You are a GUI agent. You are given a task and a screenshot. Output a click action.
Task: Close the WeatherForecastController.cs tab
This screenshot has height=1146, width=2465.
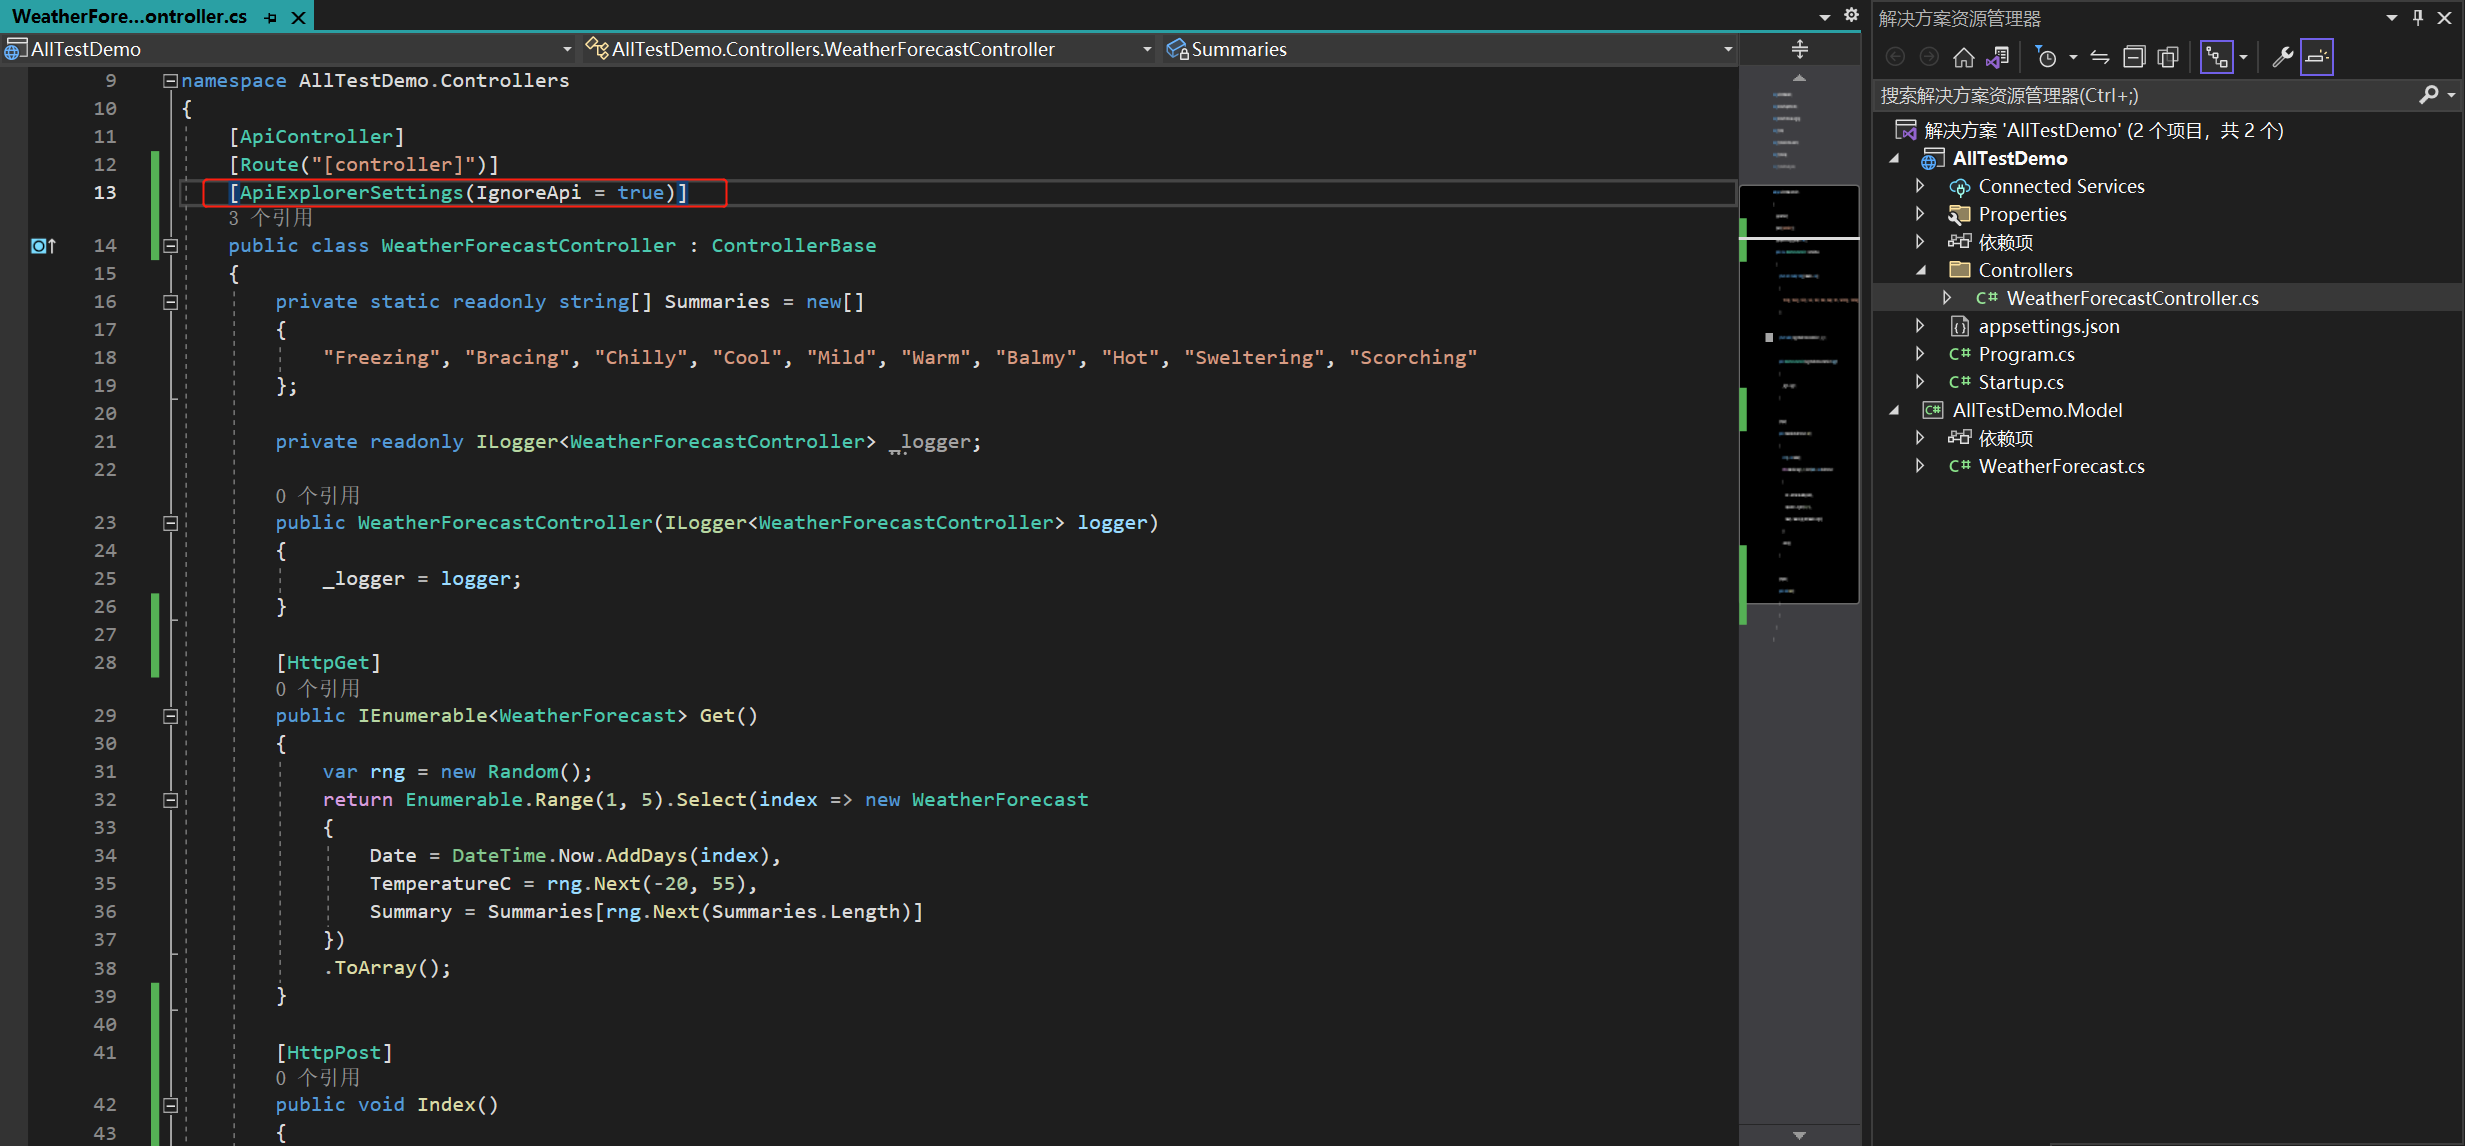pos(298,17)
